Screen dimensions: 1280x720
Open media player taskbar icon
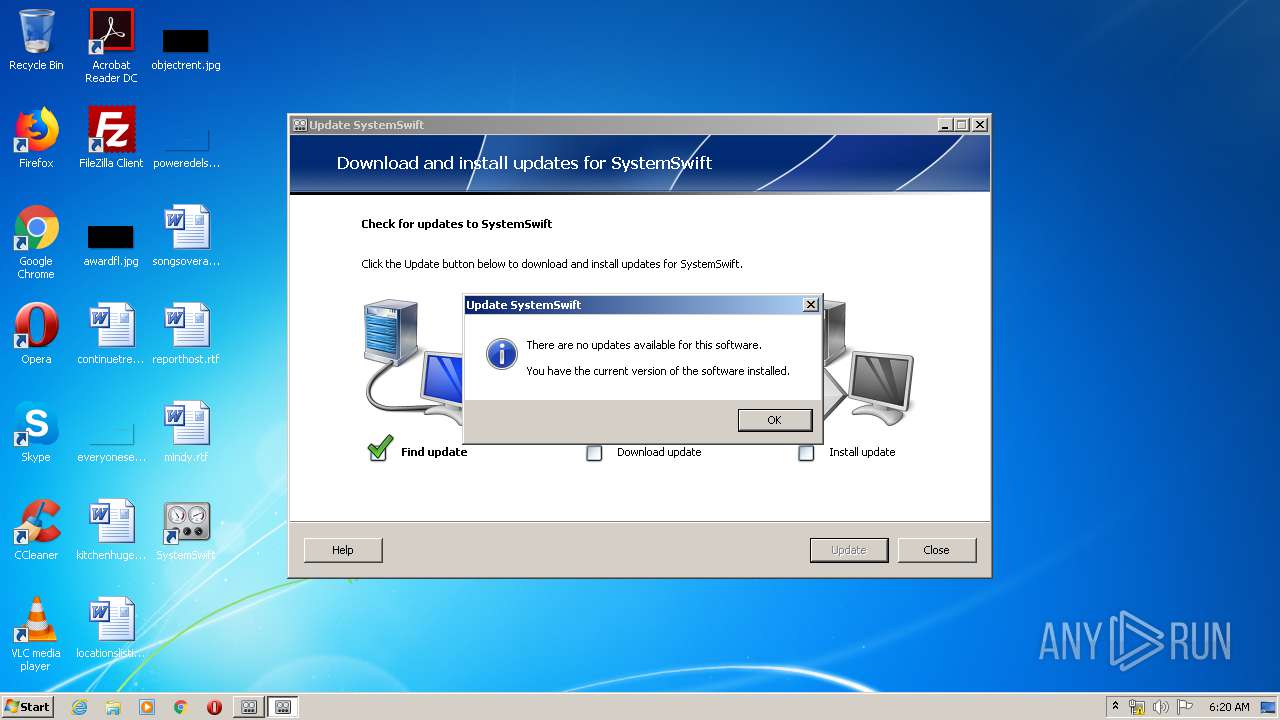[147, 707]
